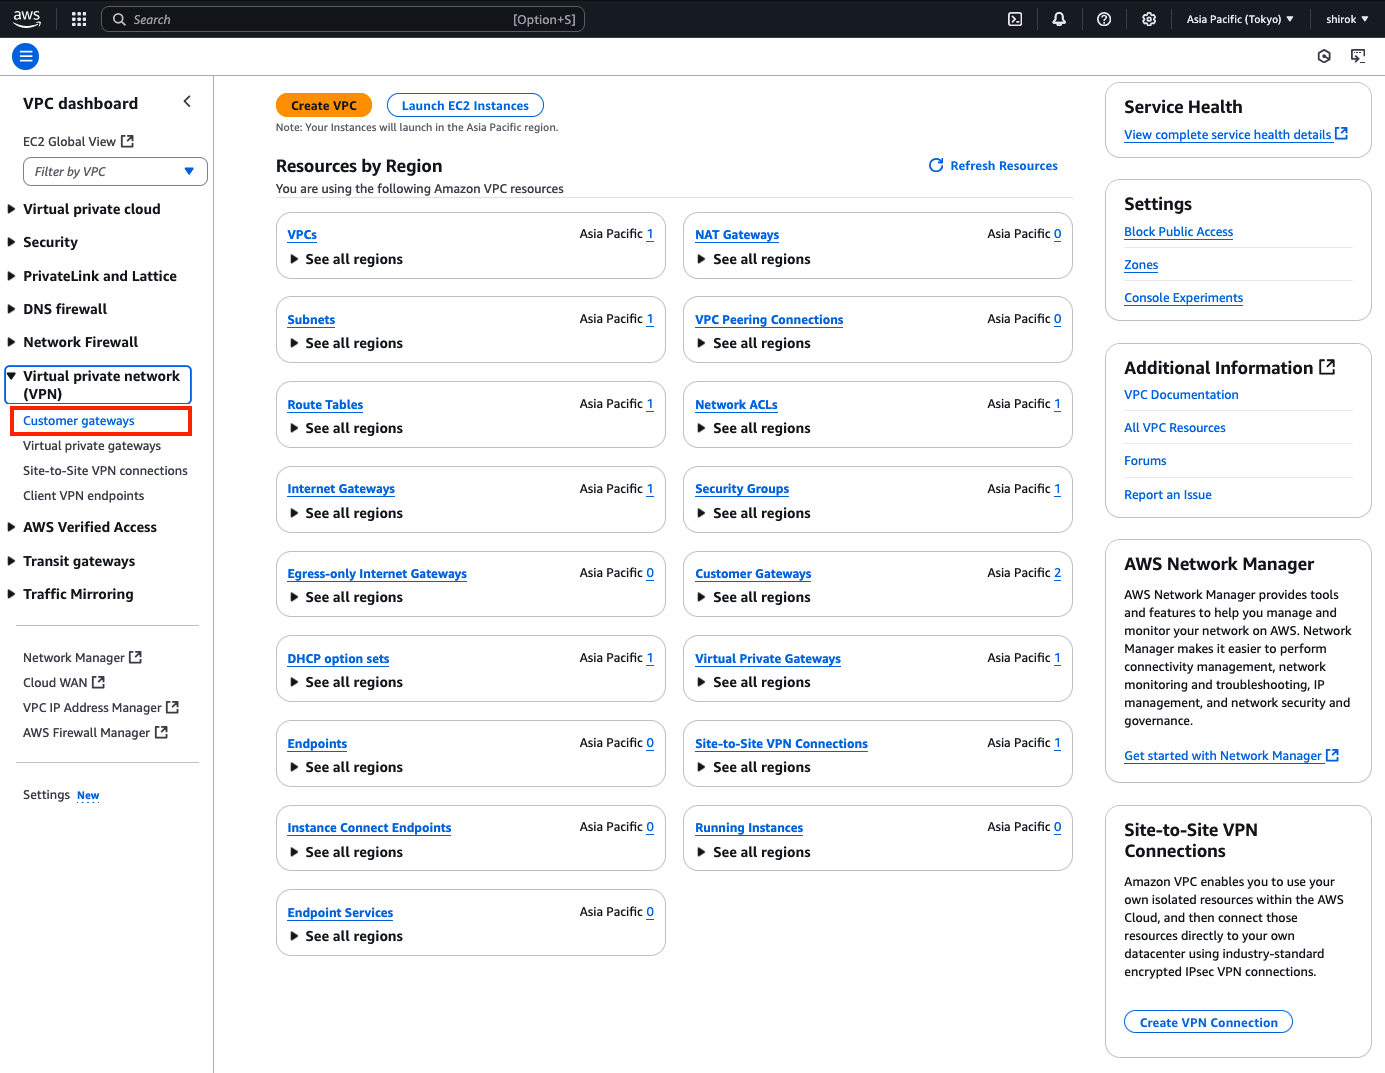This screenshot has height=1073, width=1385.
Task: Open the Security Groups resource link
Action: [x=742, y=489]
